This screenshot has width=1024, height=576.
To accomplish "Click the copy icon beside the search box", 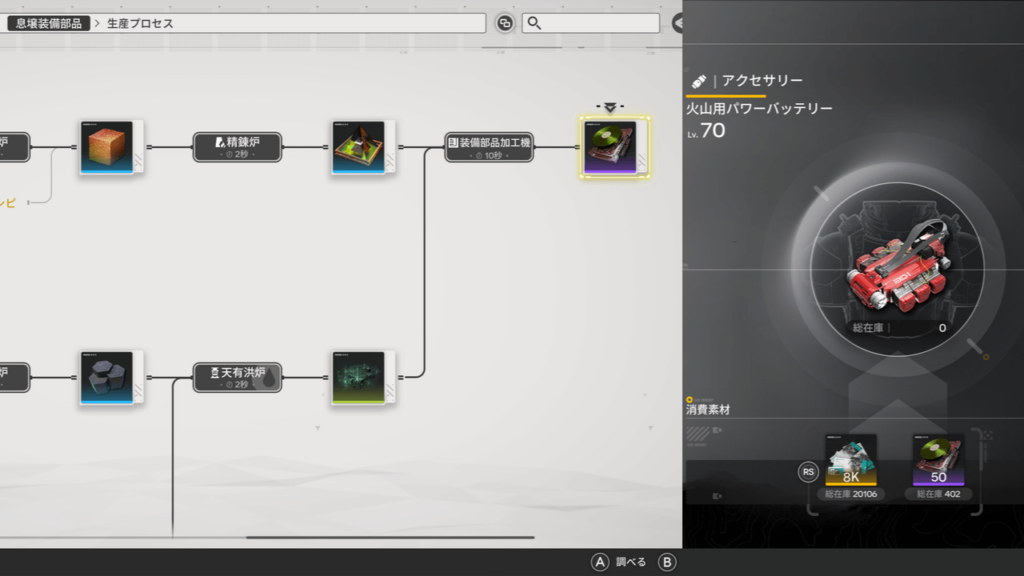I will click(x=505, y=23).
